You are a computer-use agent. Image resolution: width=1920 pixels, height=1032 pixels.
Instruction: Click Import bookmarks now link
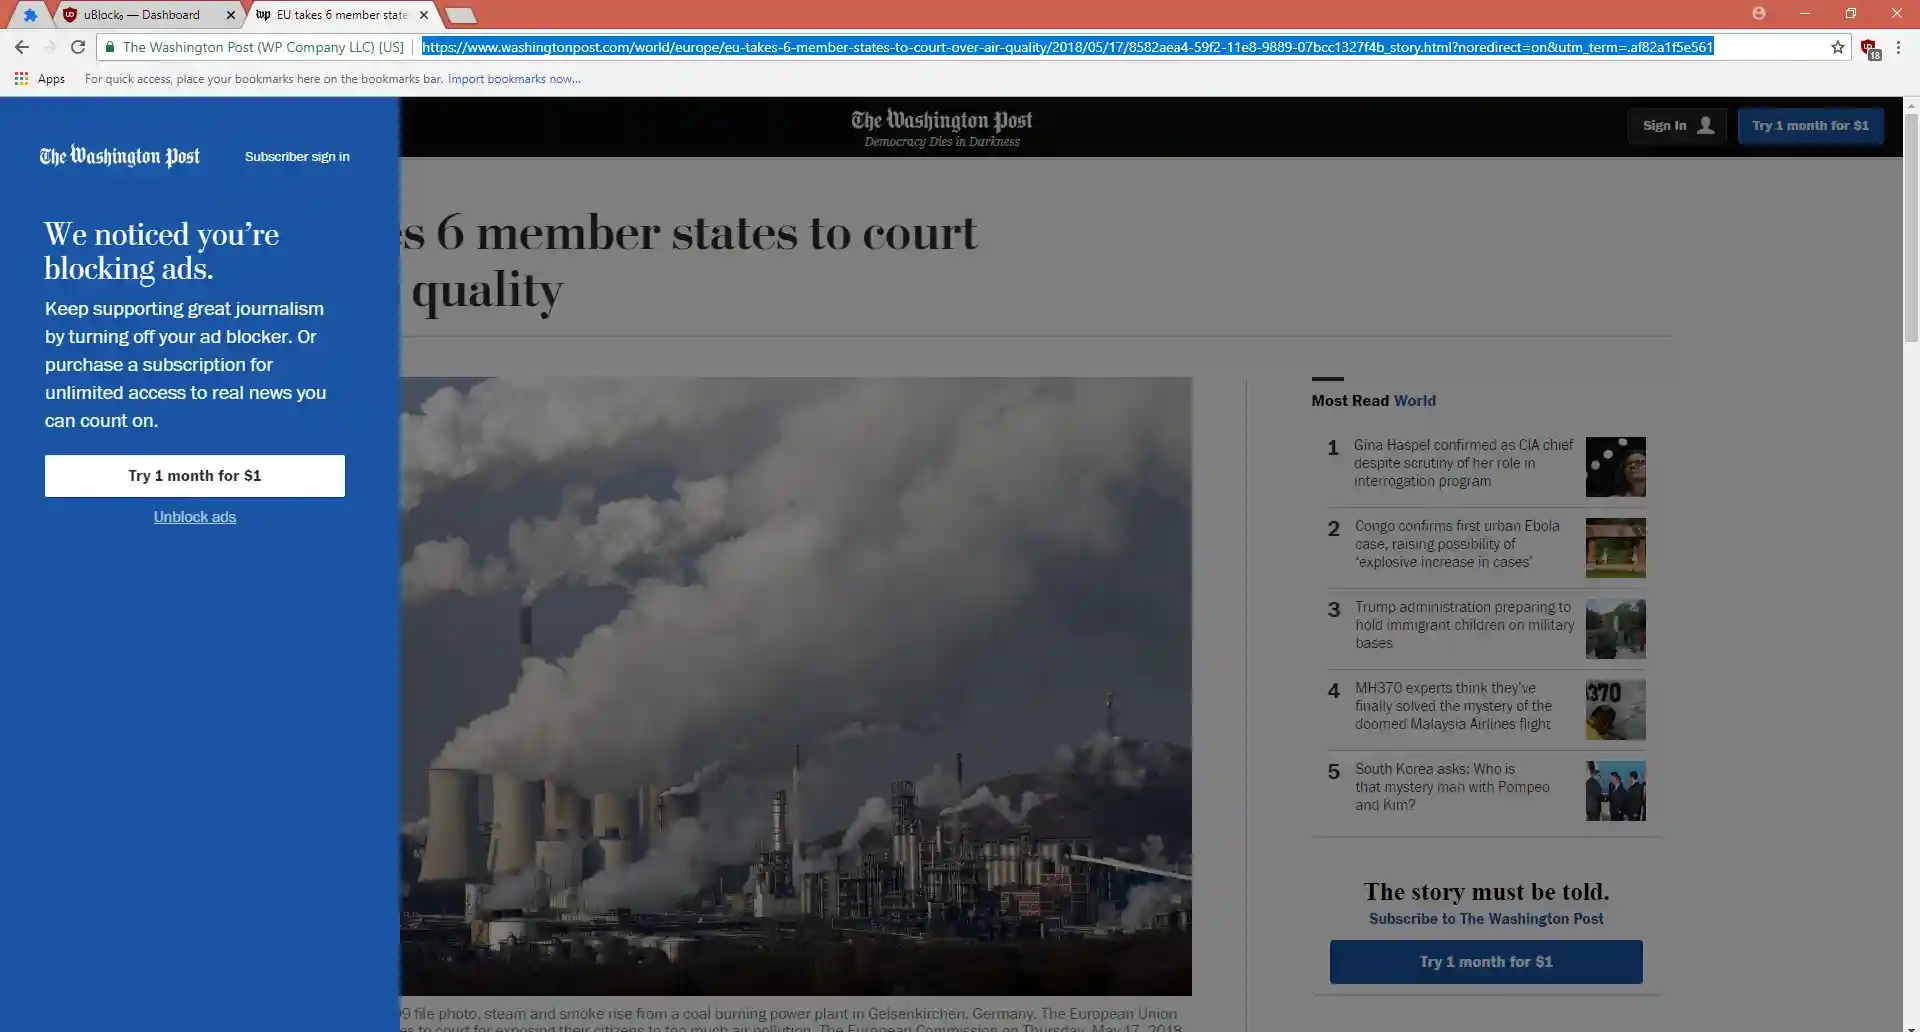[513, 79]
